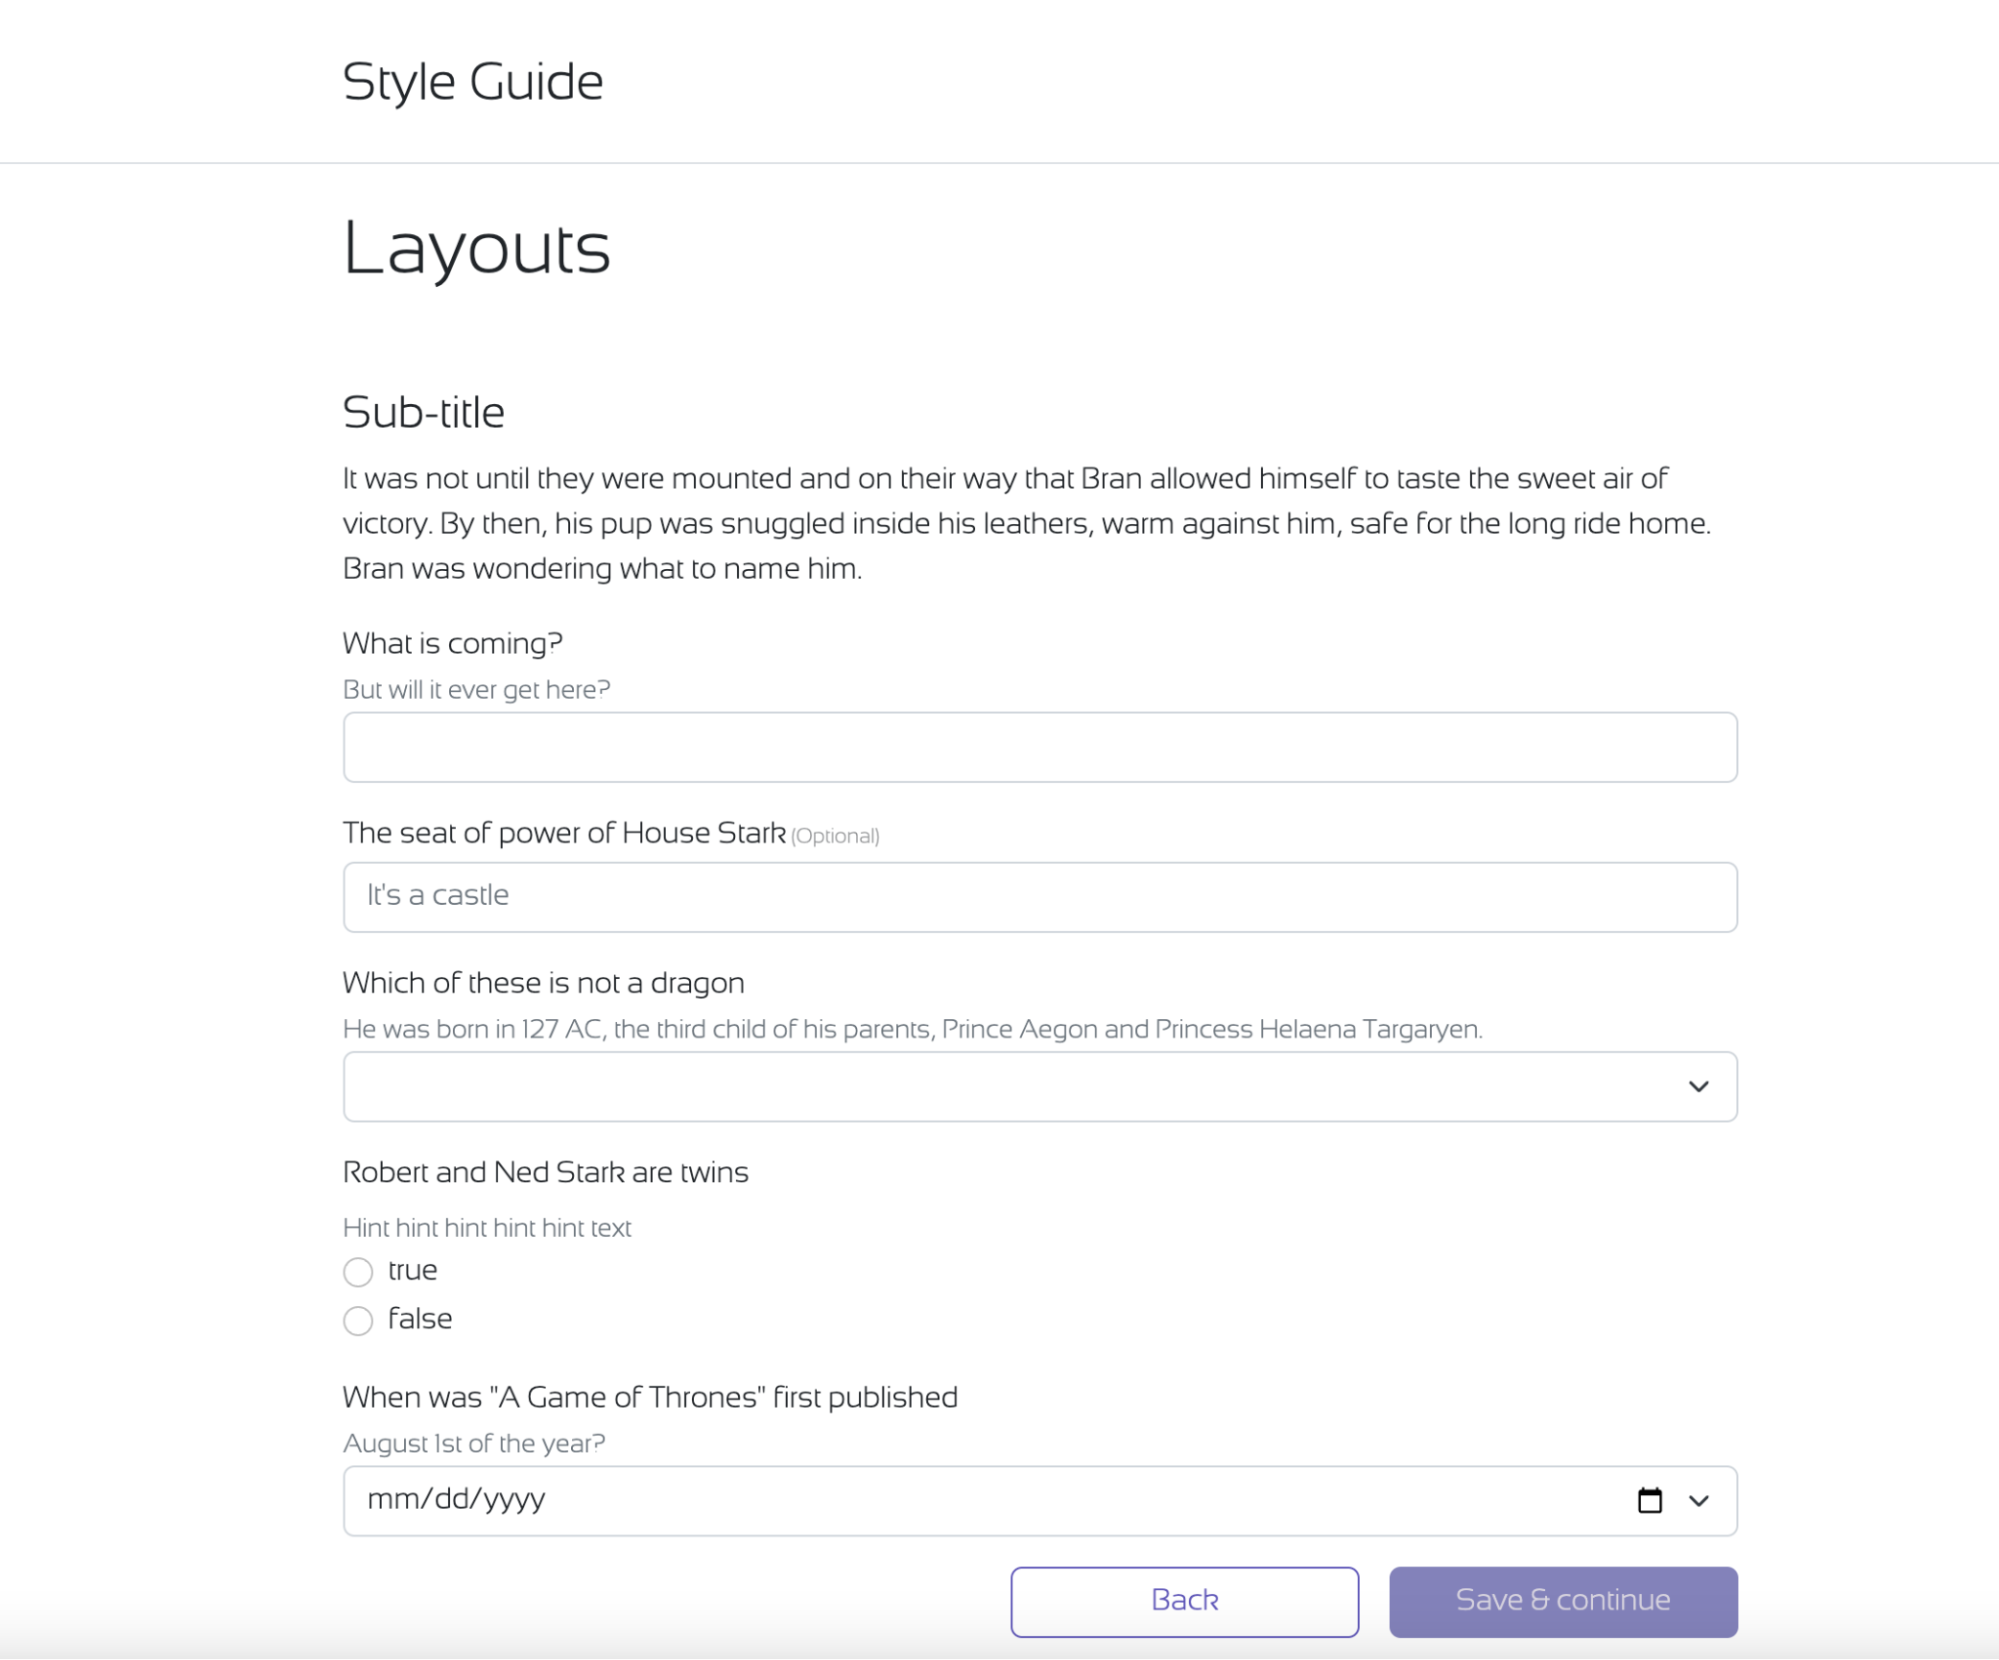This screenshot has width=1999, height=1660.
Task: Click the 'Robert and Ned Stark are twins' label
Action: click(545, 1172)
